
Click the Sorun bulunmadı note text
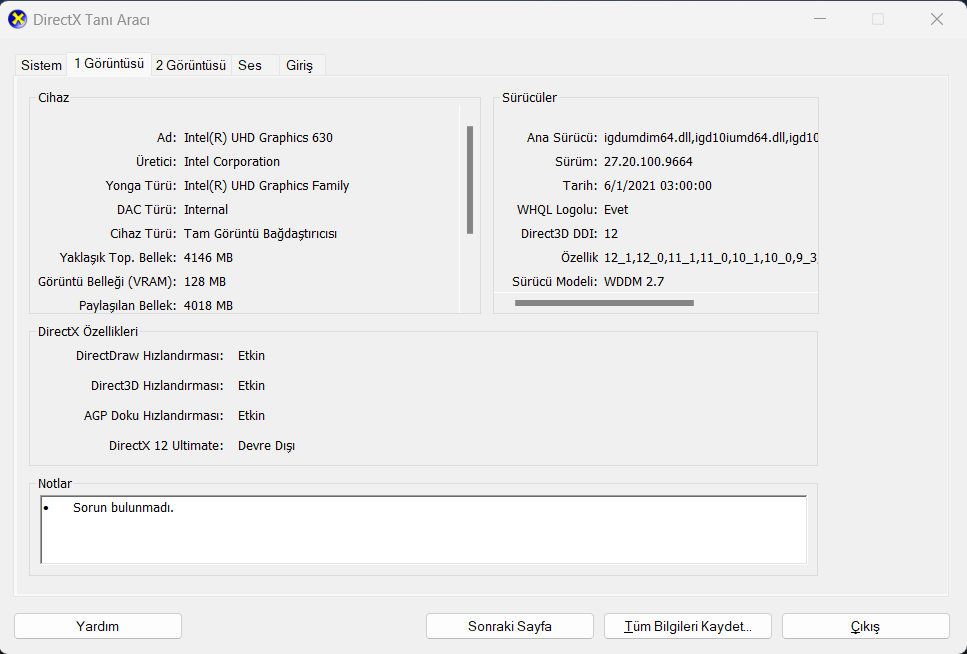point(123,508)
